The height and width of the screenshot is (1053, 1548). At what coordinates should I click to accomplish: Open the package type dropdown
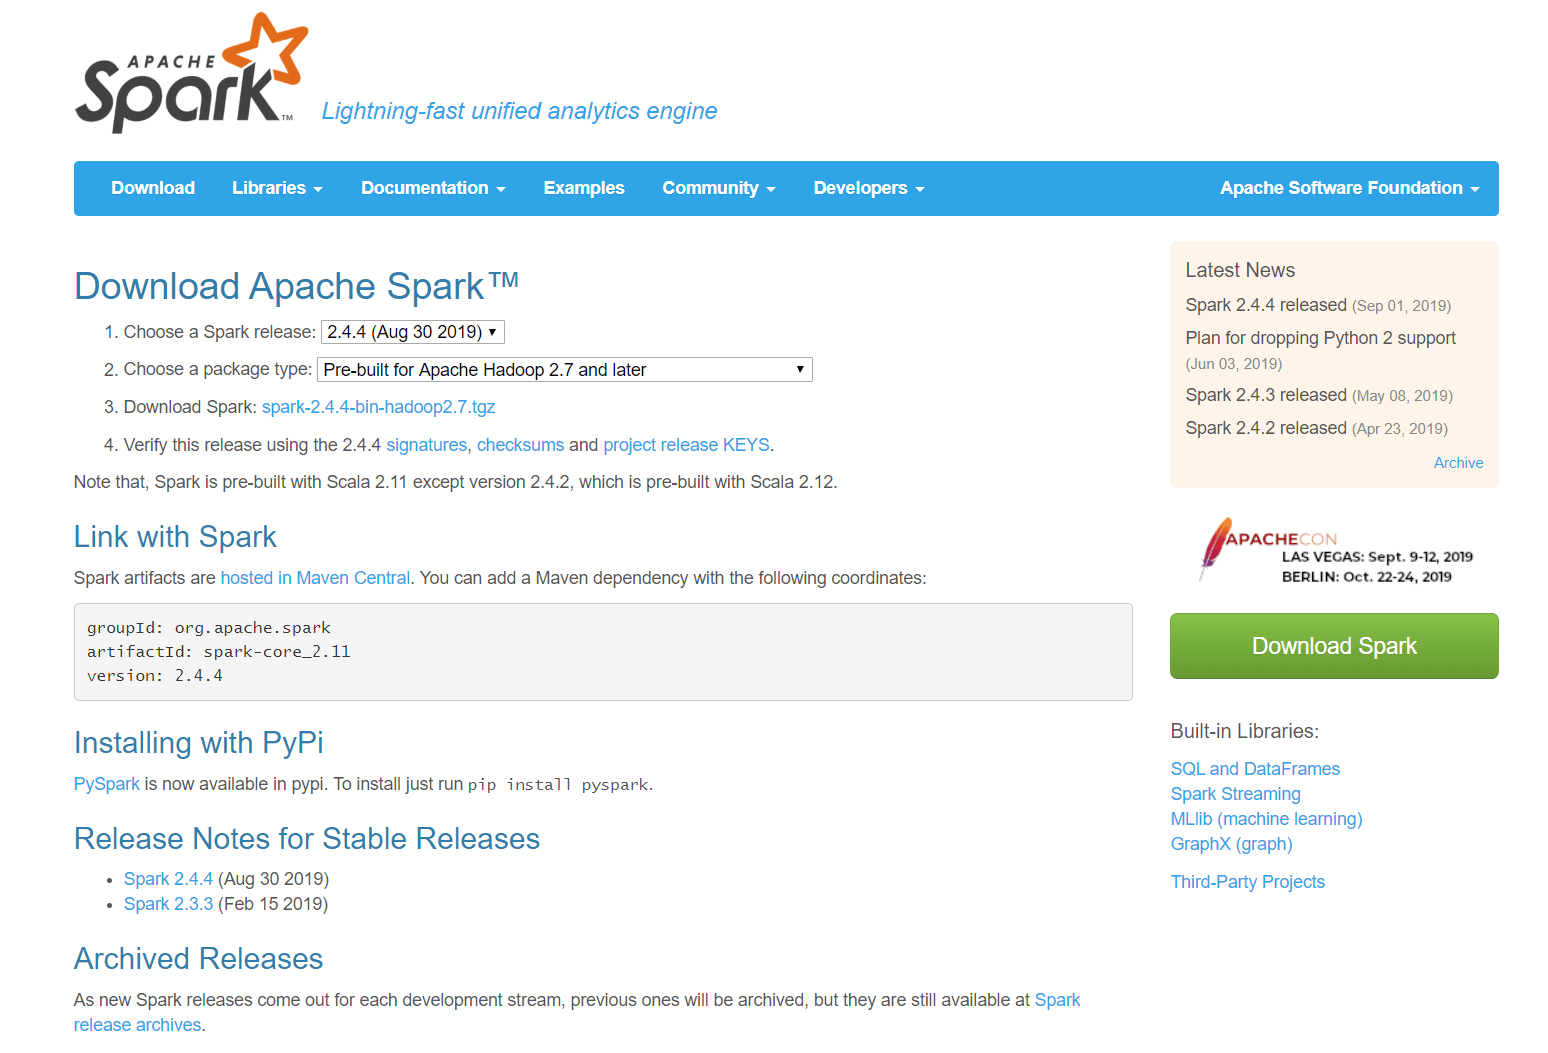(x=564, y=370)
